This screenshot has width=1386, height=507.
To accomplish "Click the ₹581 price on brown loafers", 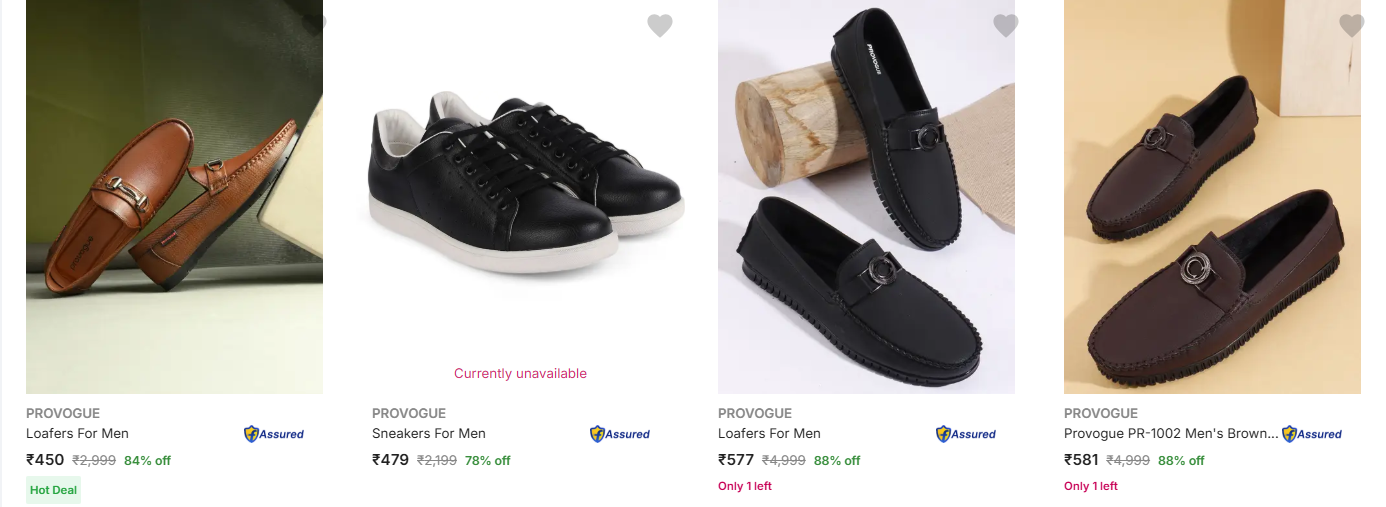I will (x=1081, y=460).
